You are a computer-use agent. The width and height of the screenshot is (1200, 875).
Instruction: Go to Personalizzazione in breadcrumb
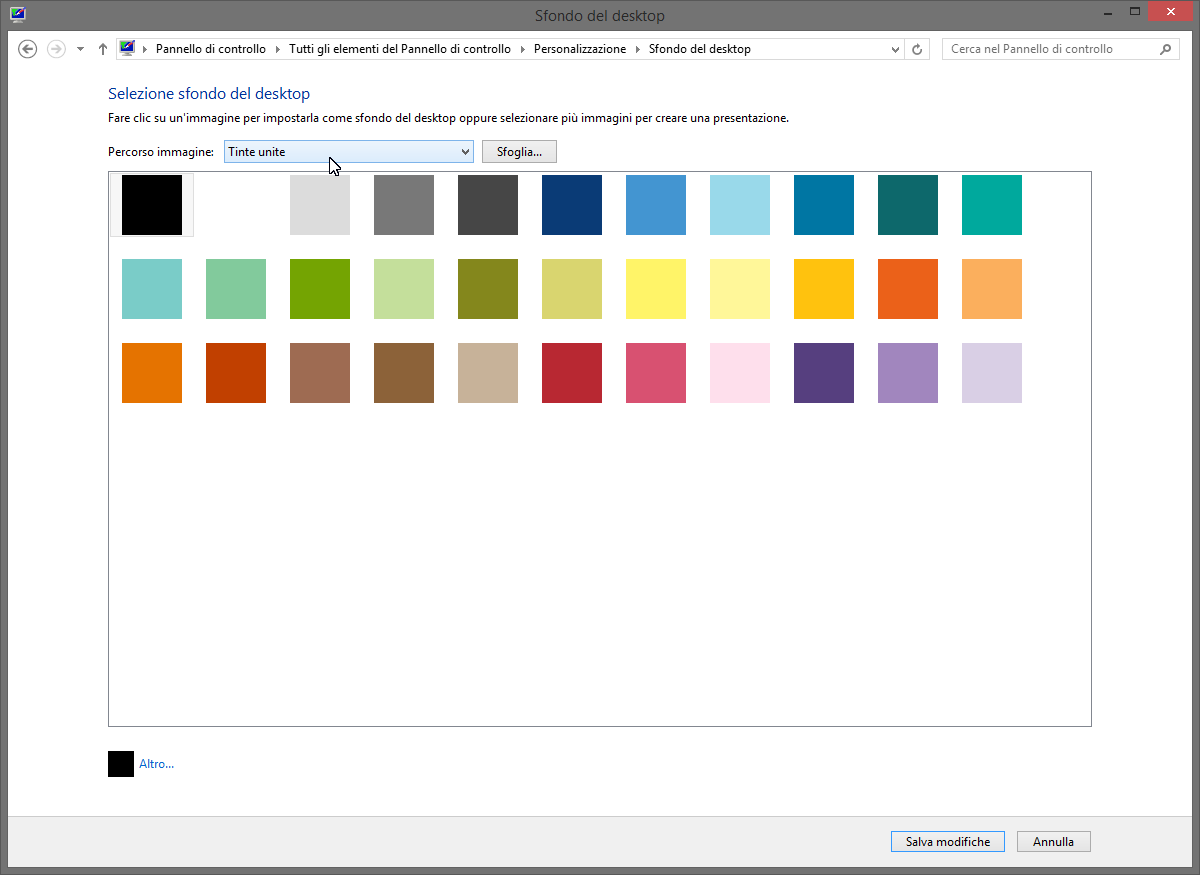[x=579, y=49]
